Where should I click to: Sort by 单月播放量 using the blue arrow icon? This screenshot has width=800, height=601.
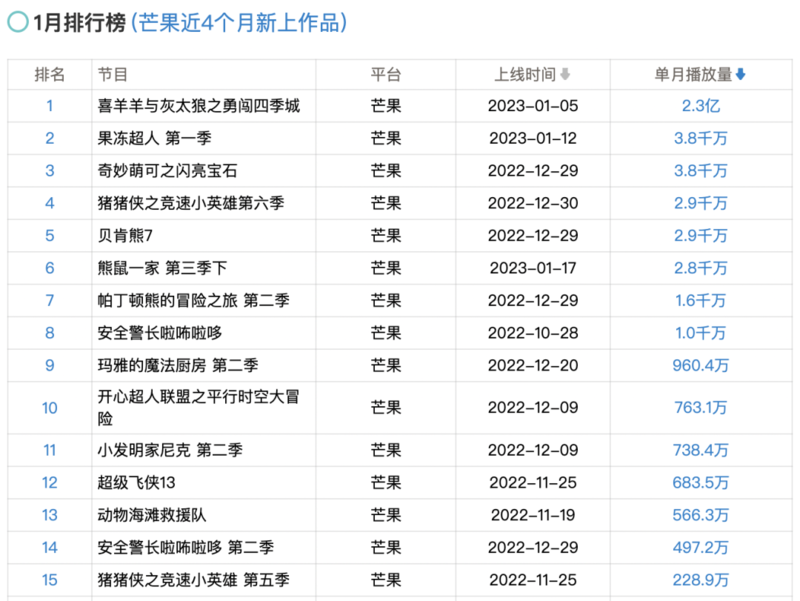click(x=740, y=74)
